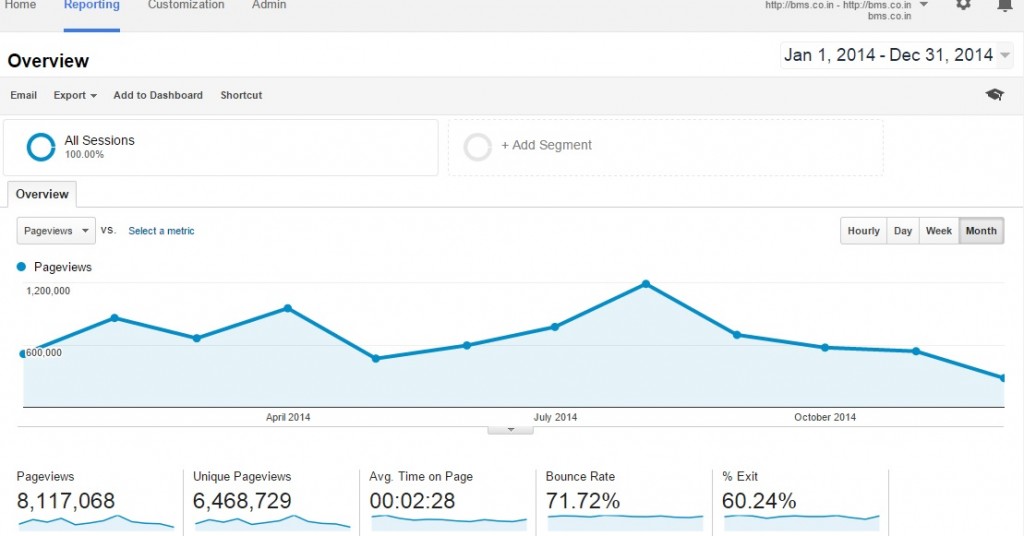Open the Admin tab
Image resolution: width=1024 pixels, height=536 pixels.
[269, 6]
